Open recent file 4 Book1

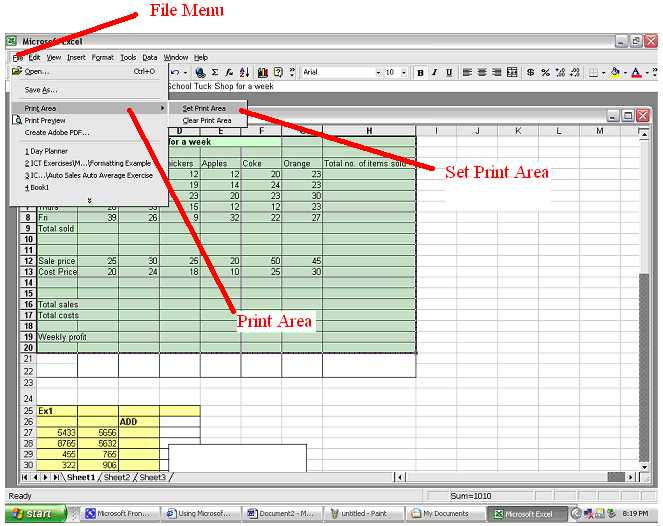tap(89, 187)
